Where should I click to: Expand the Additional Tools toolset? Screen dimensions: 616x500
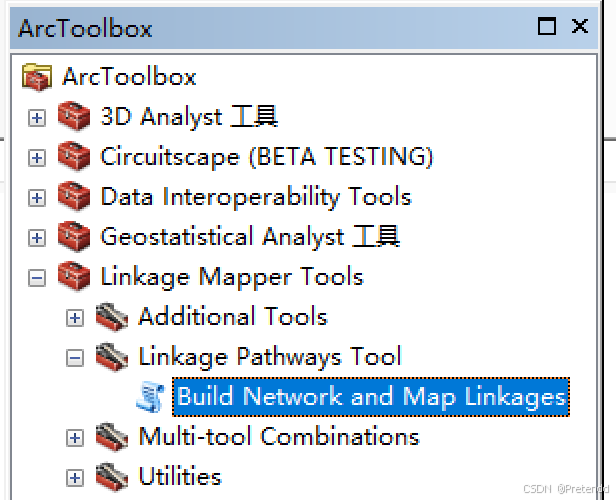(x=75, y=318)
